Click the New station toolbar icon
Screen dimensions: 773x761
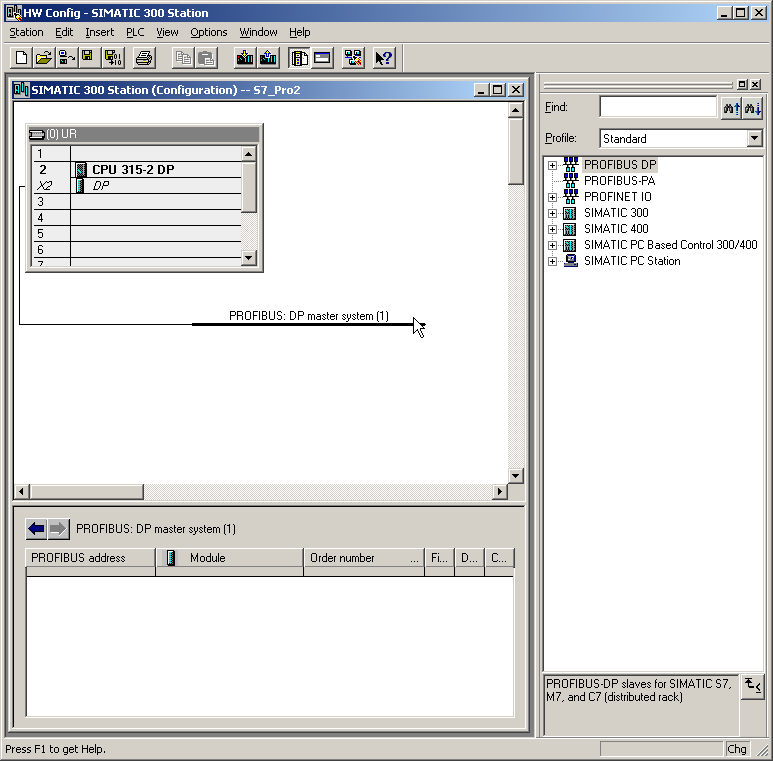pos(21,58)
